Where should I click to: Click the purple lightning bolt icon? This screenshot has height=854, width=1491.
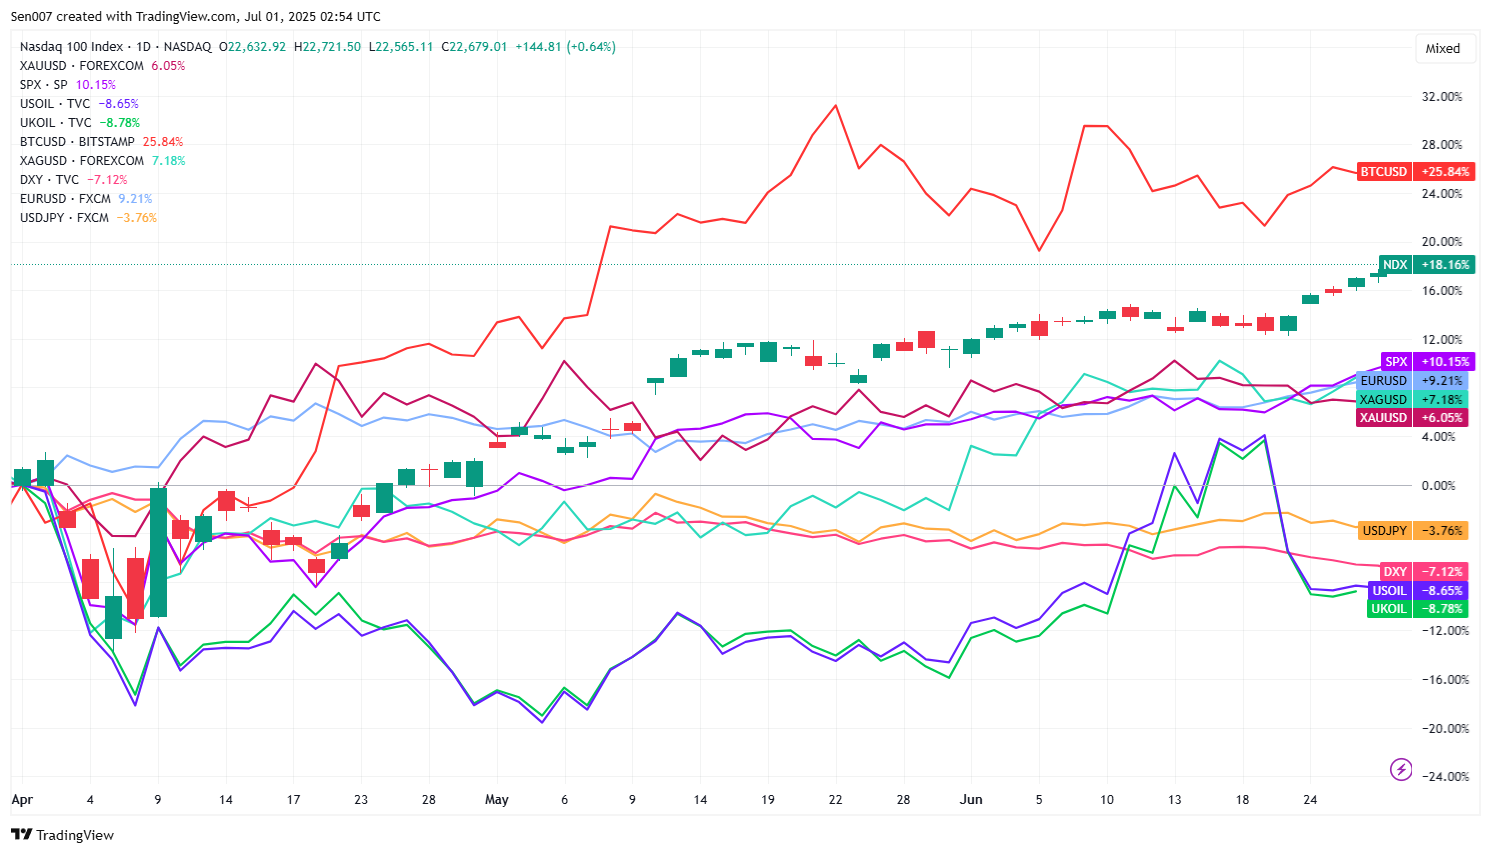coord(1401,769)
